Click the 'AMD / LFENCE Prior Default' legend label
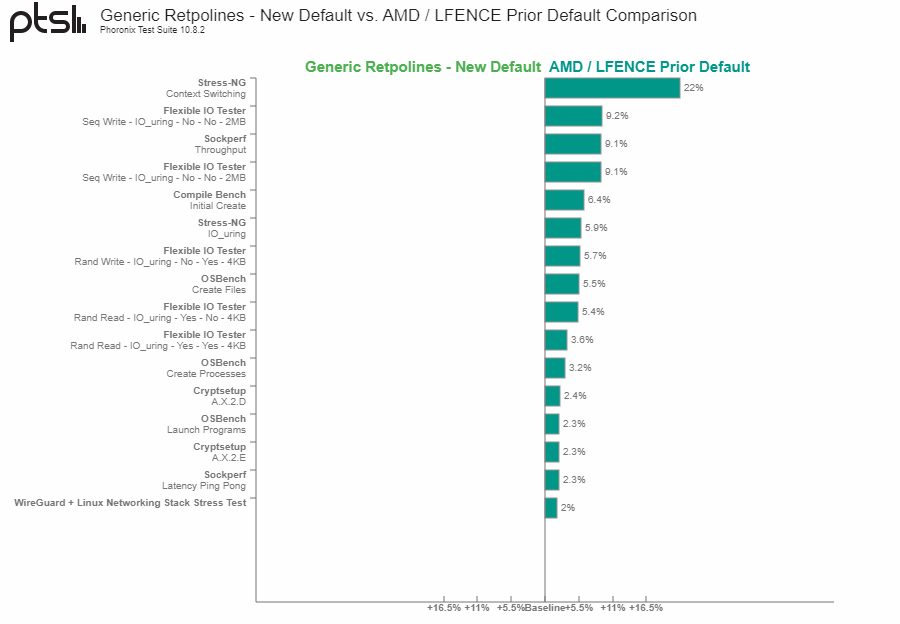900x624 pixels. [649, 67]
